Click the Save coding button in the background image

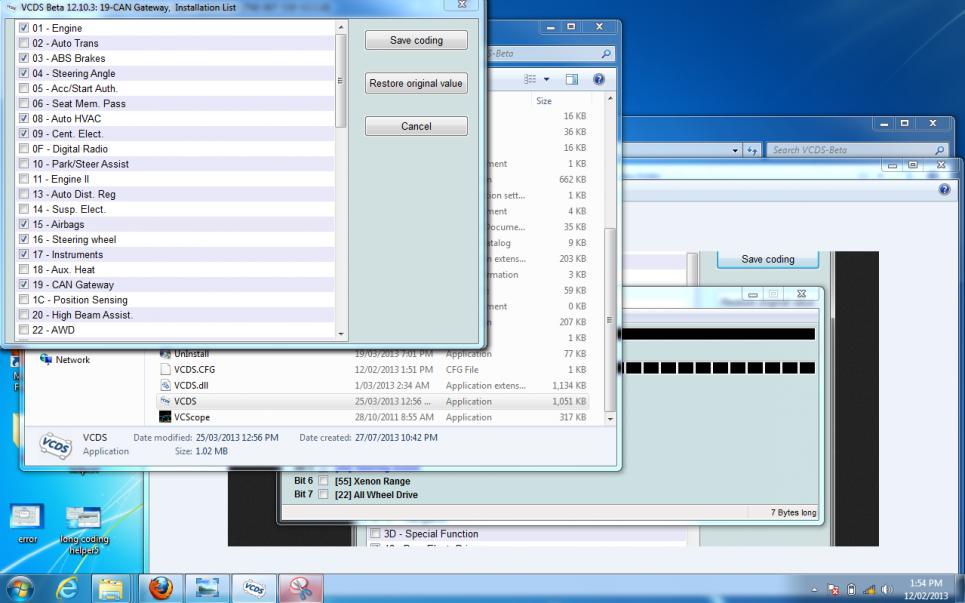[x=767, y=260]
